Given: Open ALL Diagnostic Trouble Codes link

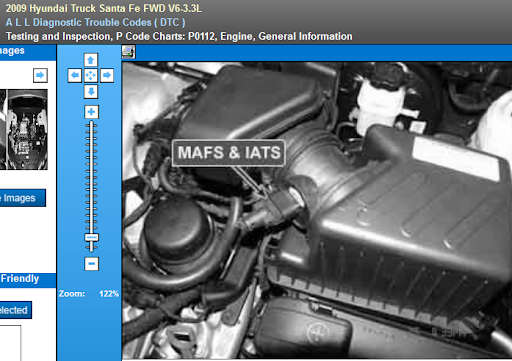Looking at the screenshot, I should coord(95,22).
